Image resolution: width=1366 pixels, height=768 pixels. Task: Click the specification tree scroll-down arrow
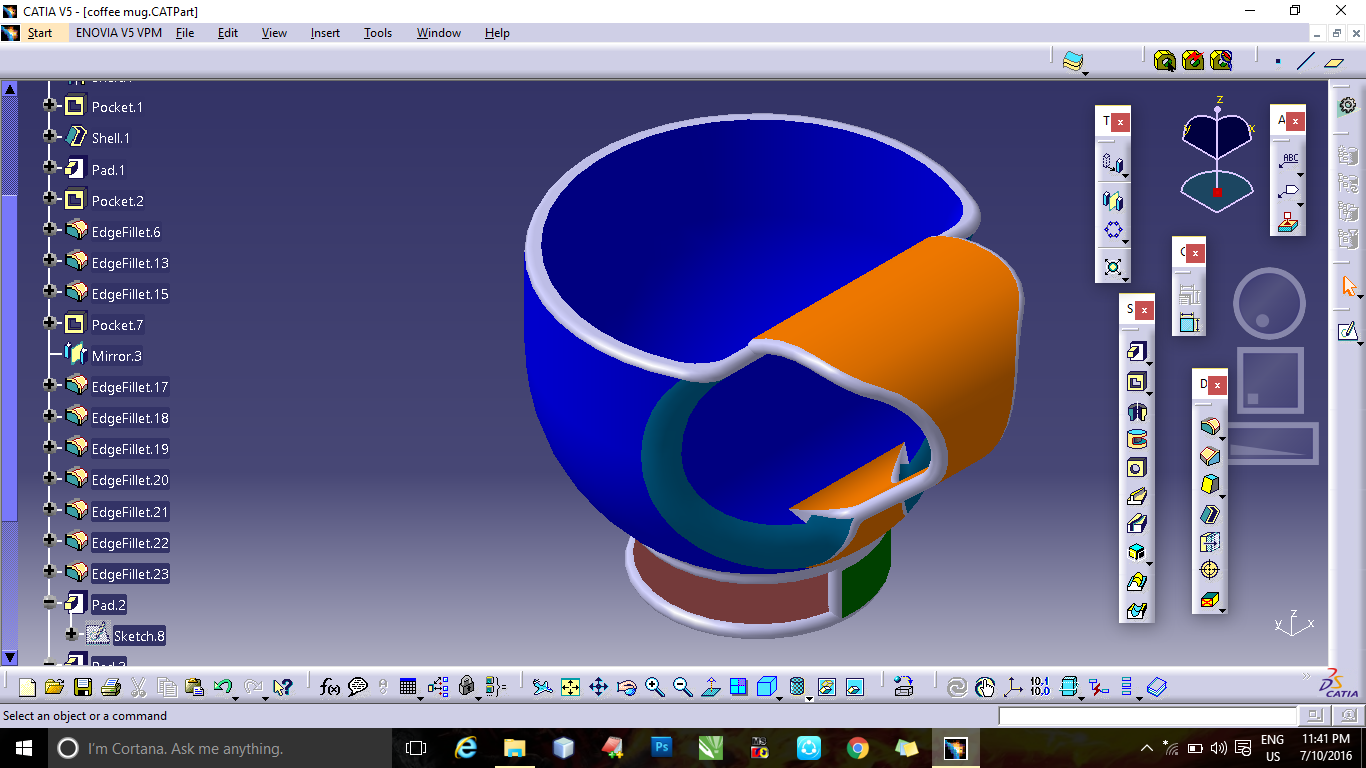[9, 657]
